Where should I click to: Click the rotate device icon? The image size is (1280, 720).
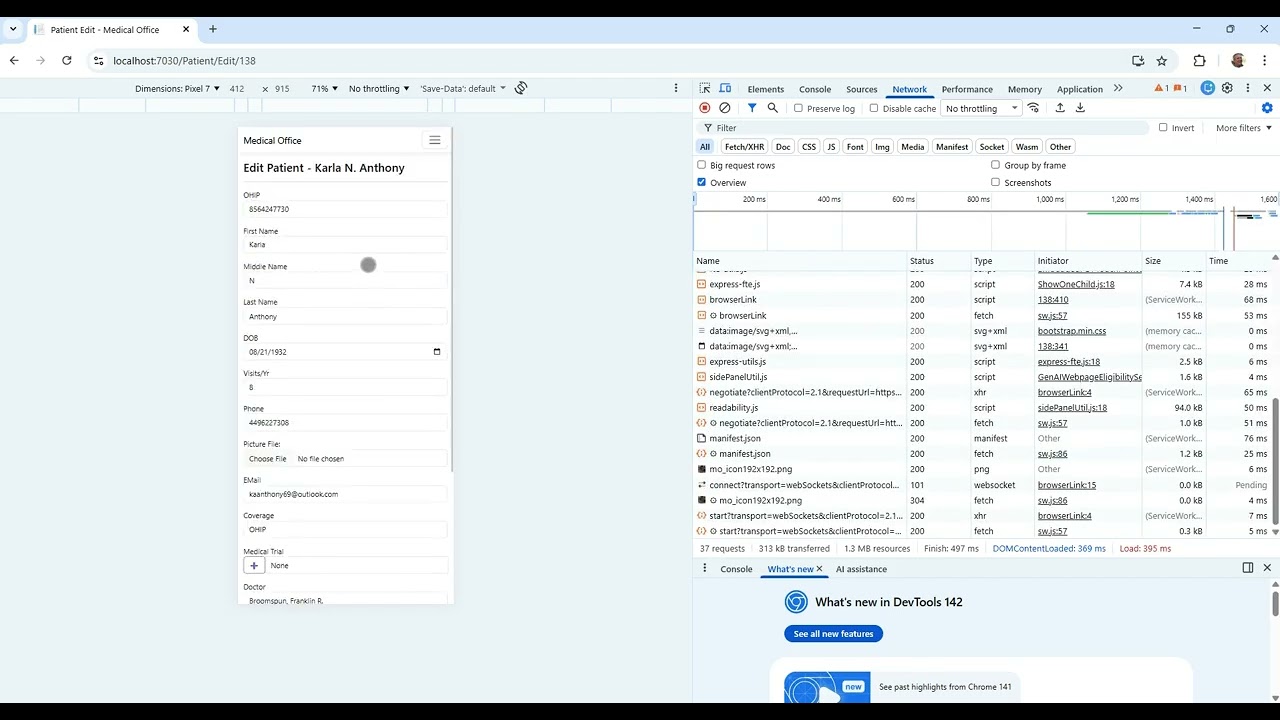click(x=521, y=88)
